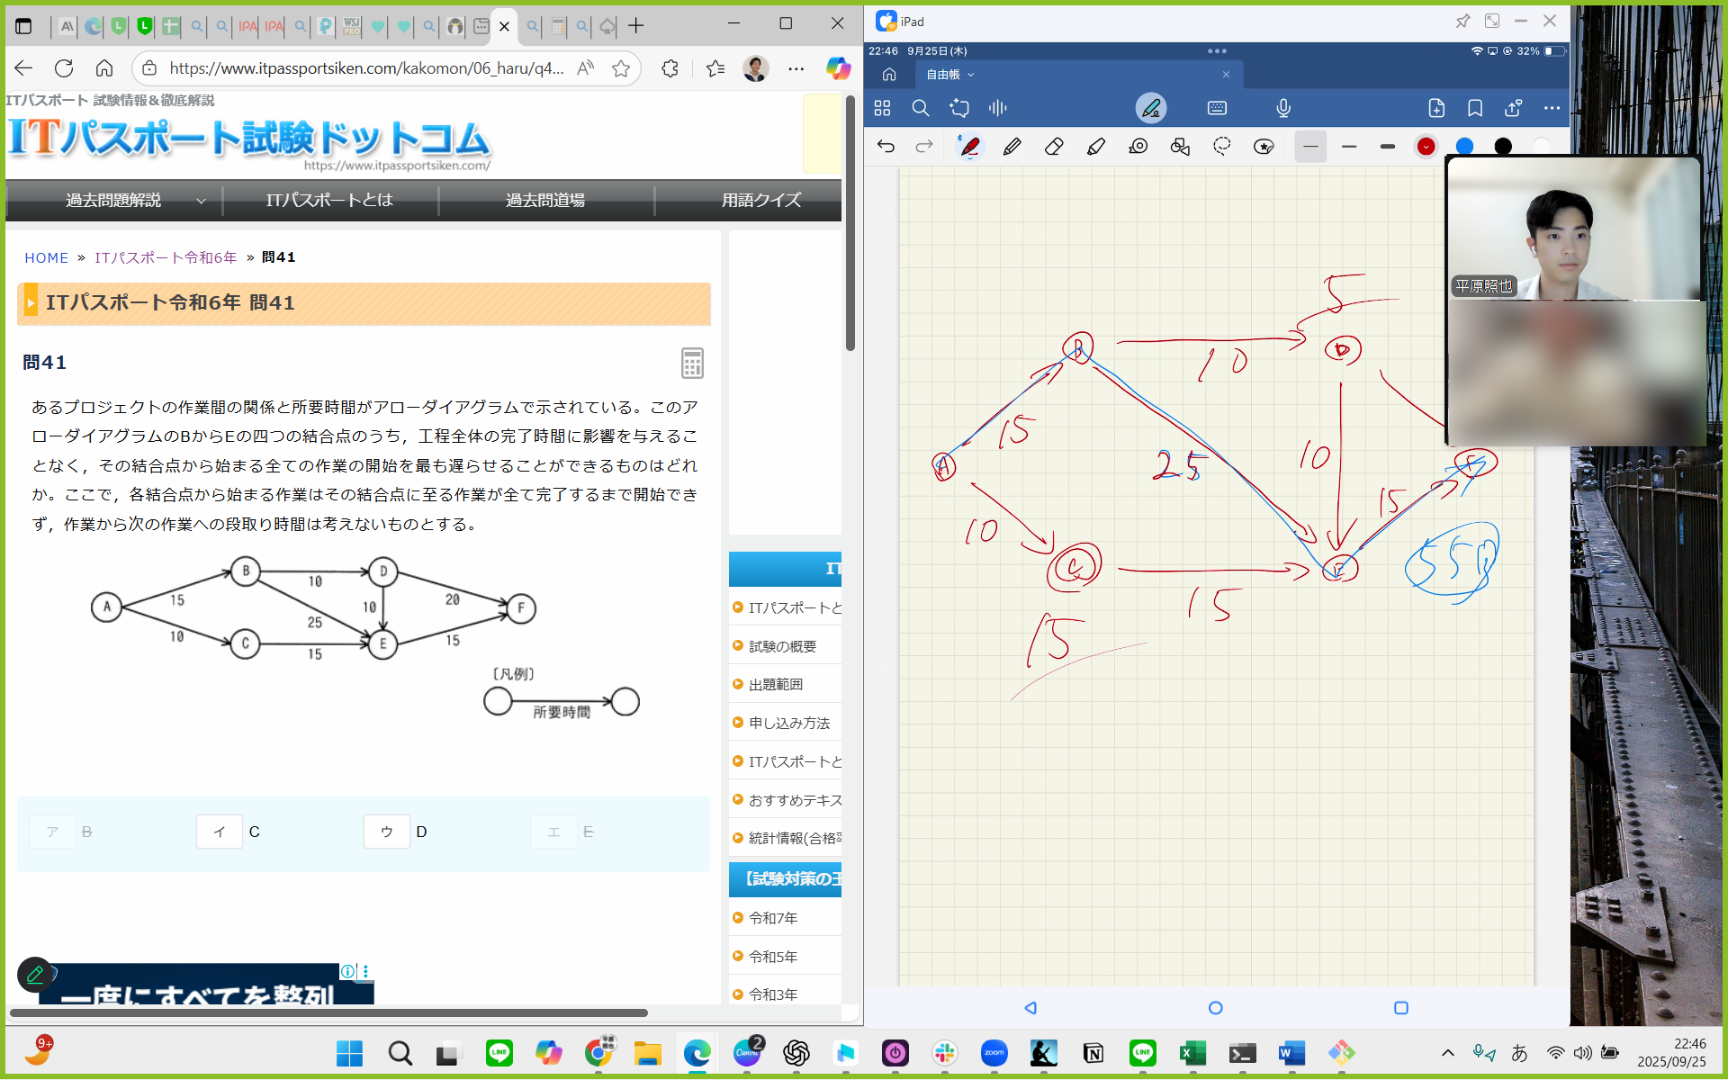Screen dimensions: 1728x1080
Task: Open the 用語クイズ navigation tab
Action: 761,201
